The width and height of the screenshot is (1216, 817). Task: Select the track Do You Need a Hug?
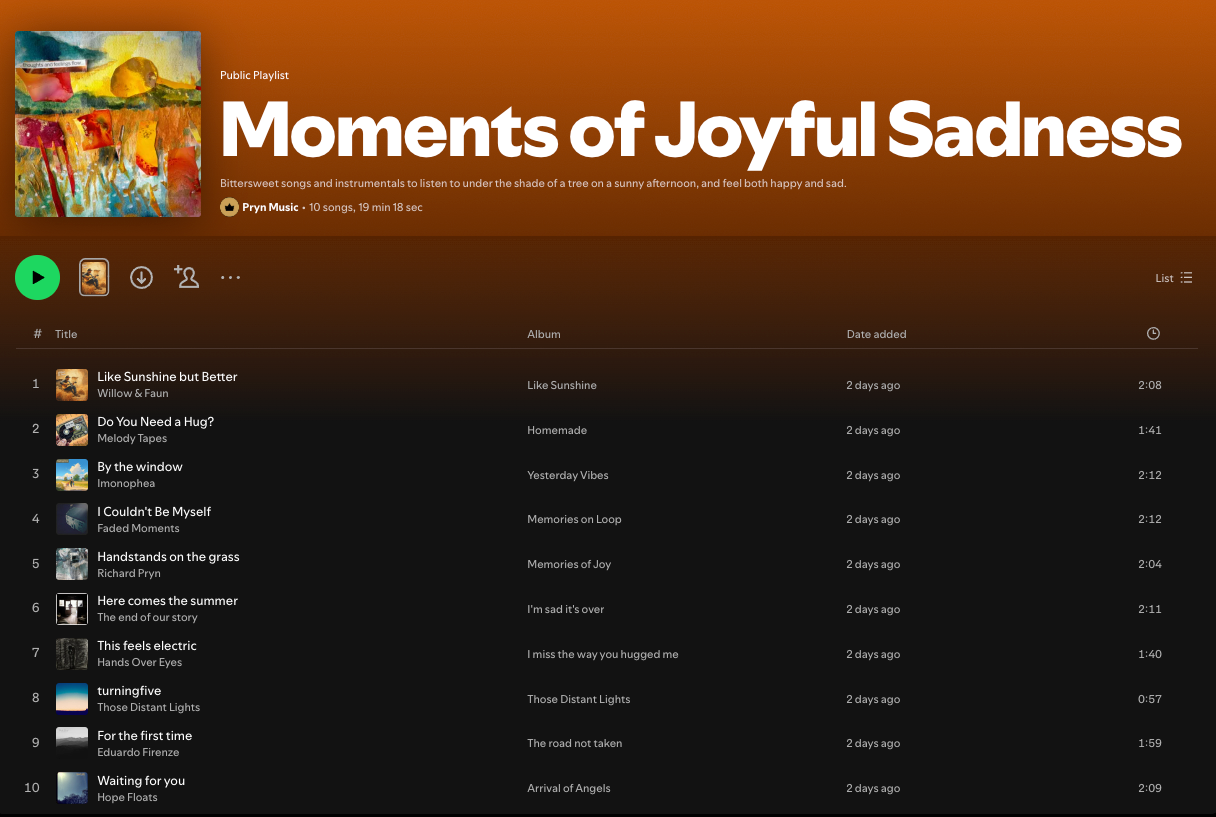pos(155,422)
